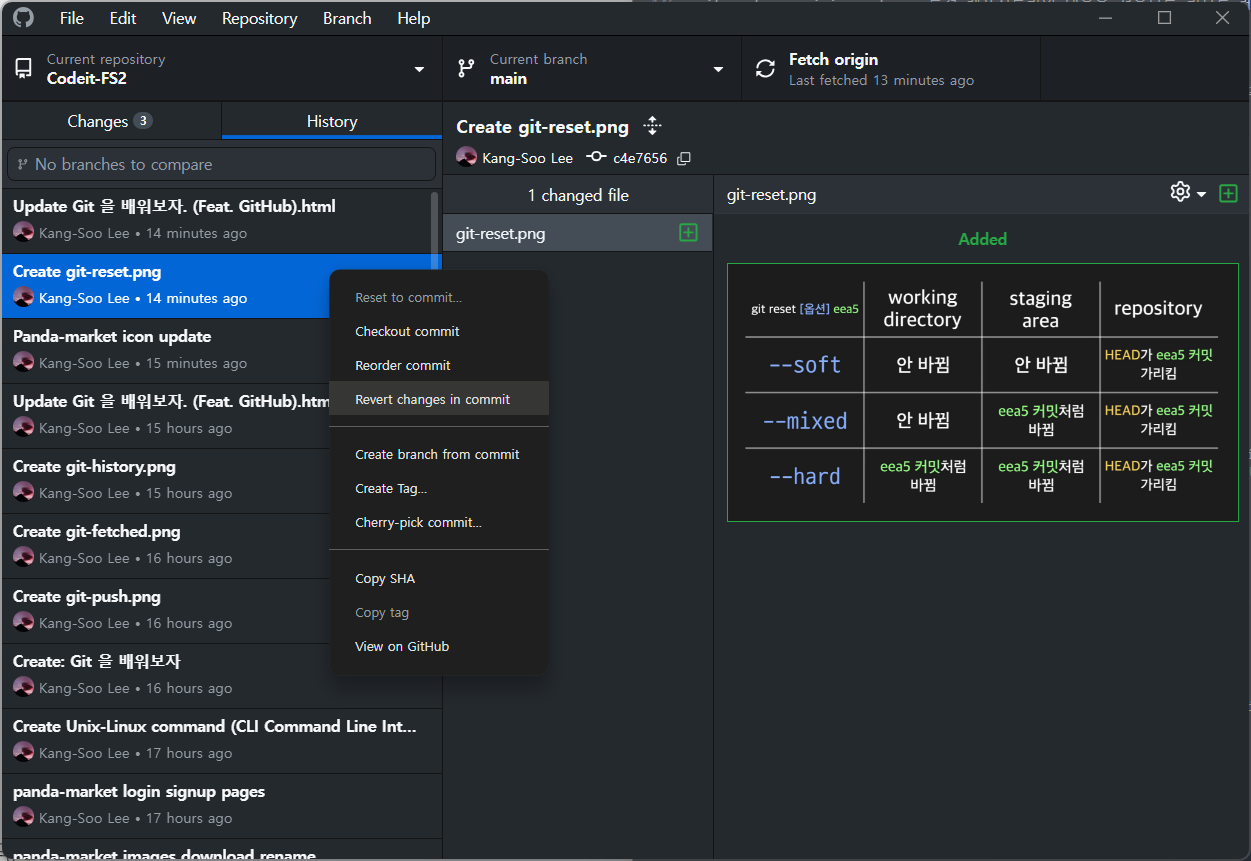The image size is (1251, 861).
Task: Maximize the GitHub Desktop window
Action: click(x=1164, y=18)
